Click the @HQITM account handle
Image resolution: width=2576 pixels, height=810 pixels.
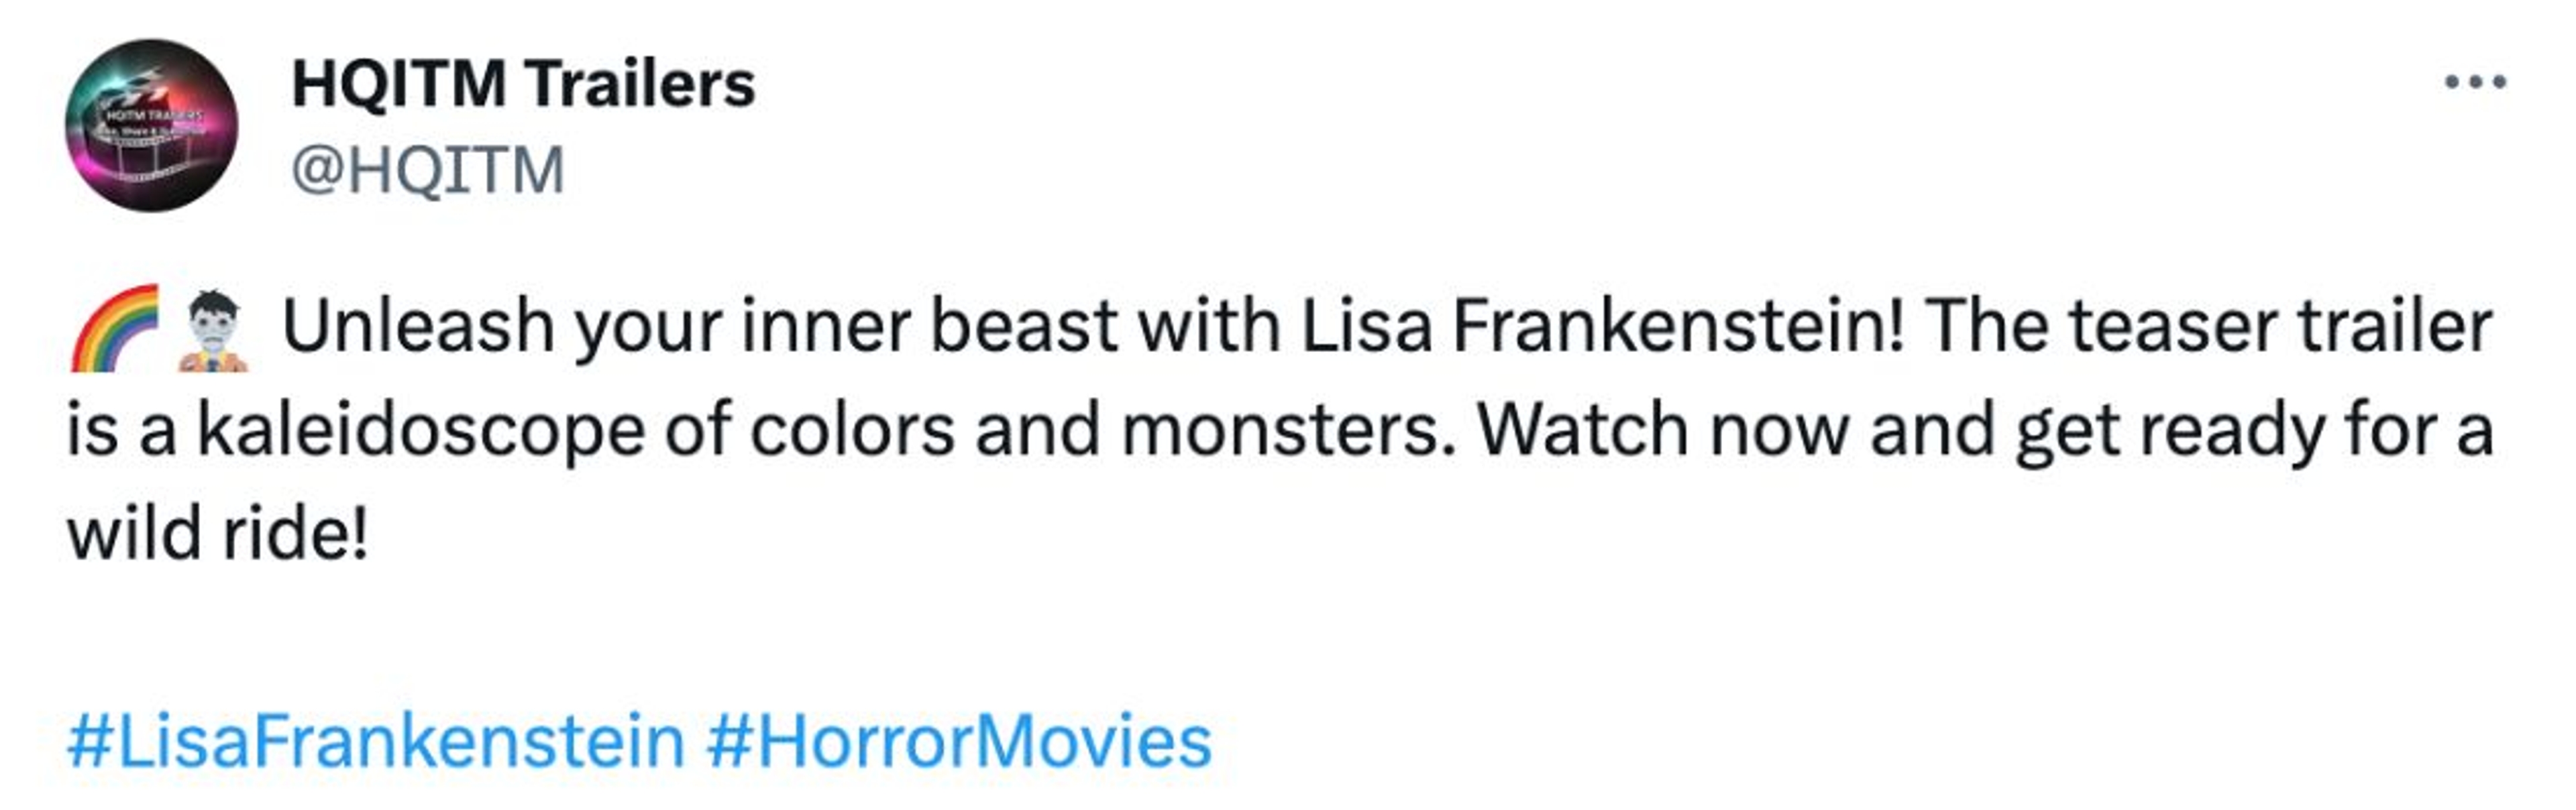tap(428, 170)
